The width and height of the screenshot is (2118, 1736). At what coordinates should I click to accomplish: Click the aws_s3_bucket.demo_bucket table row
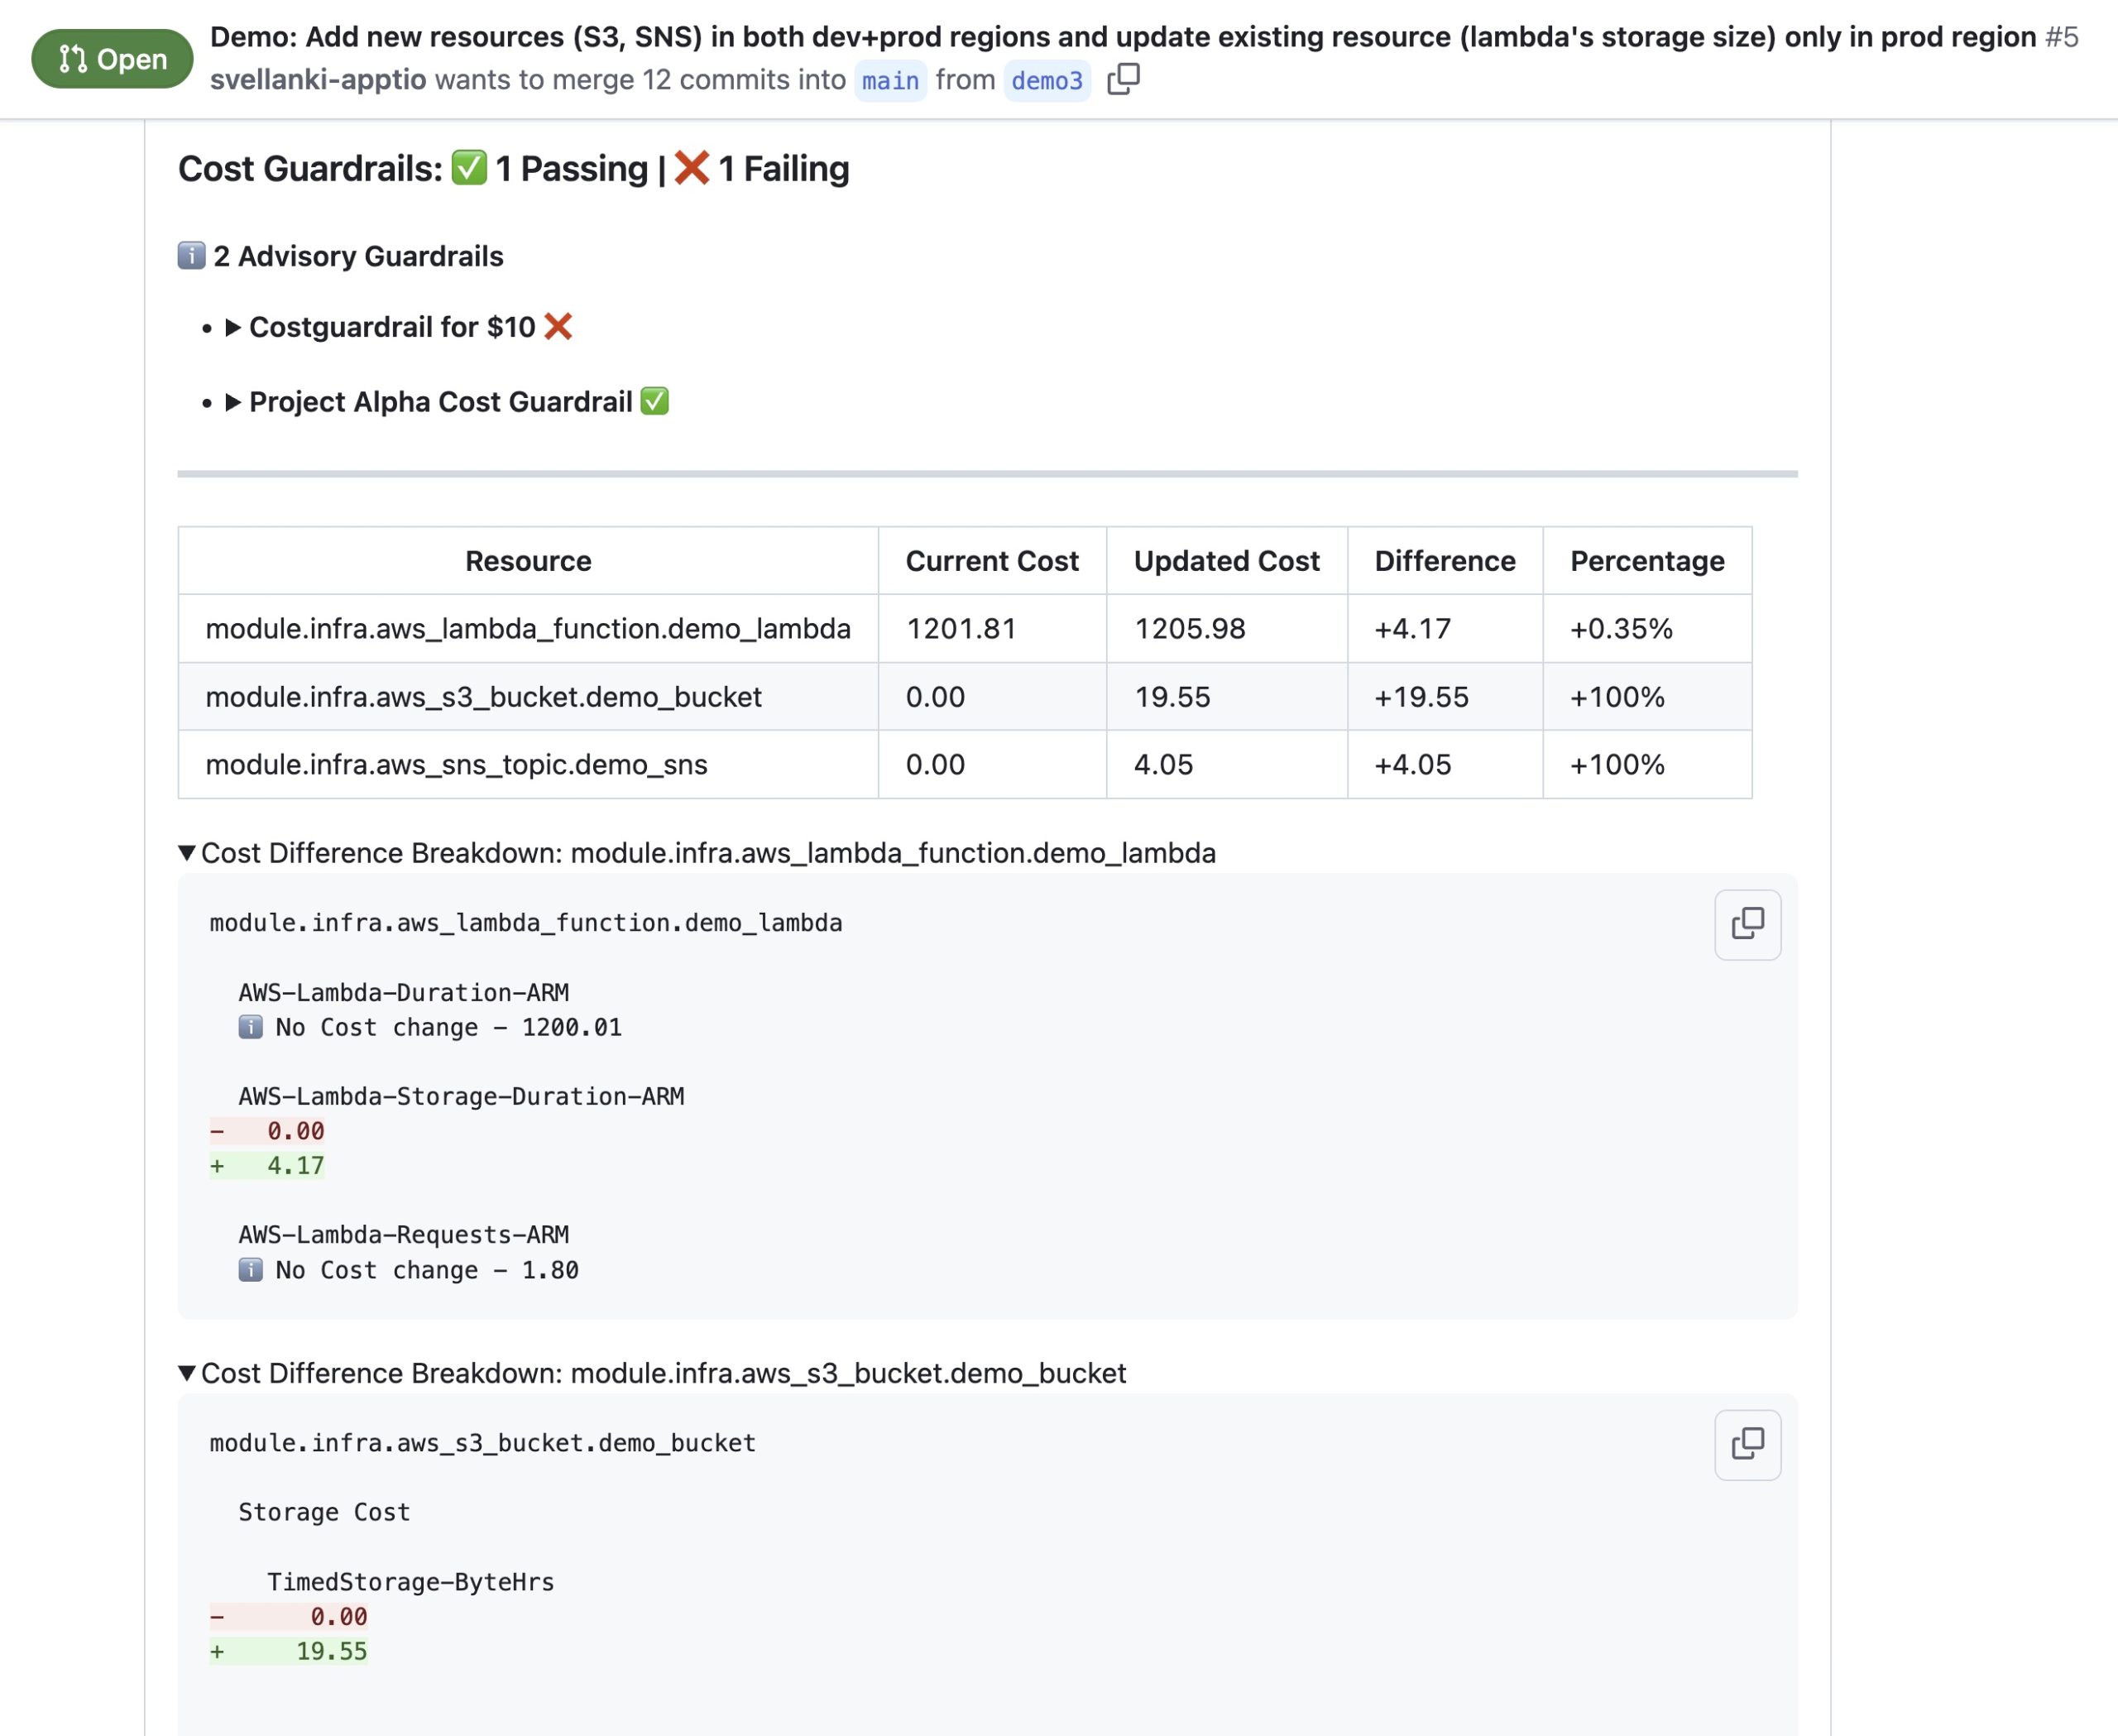[484, 697]
